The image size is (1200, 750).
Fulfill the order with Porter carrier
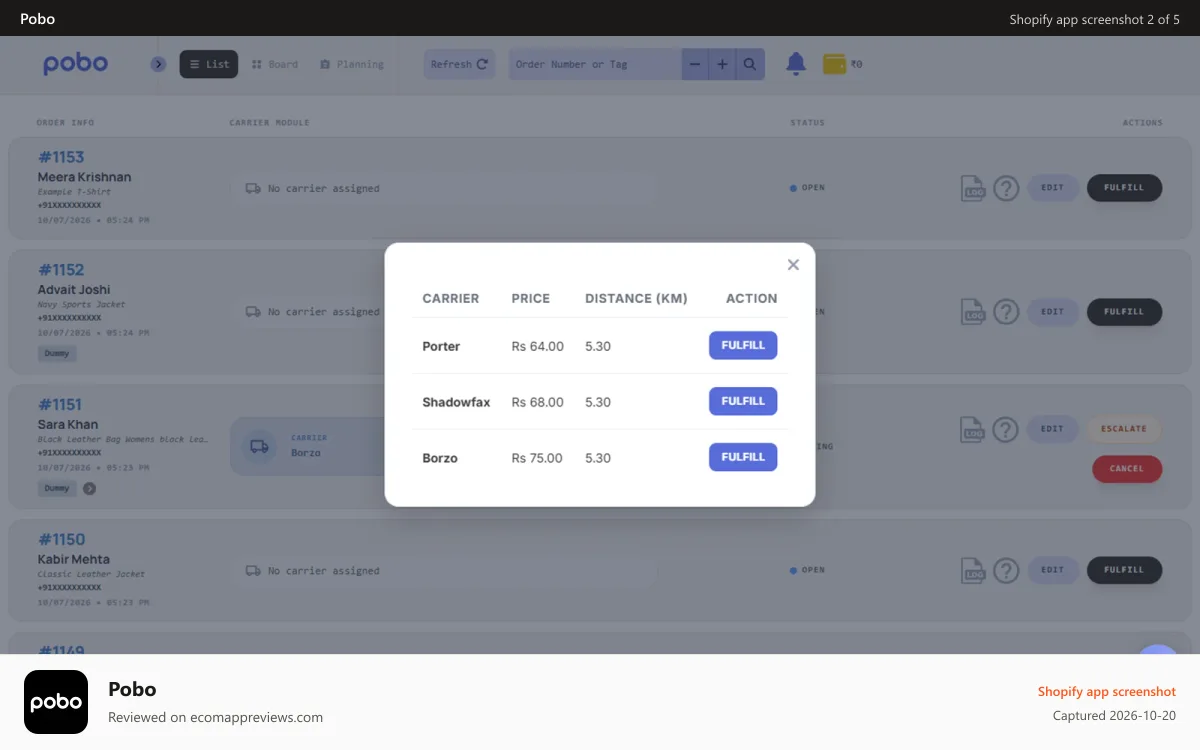coord(743,345)
